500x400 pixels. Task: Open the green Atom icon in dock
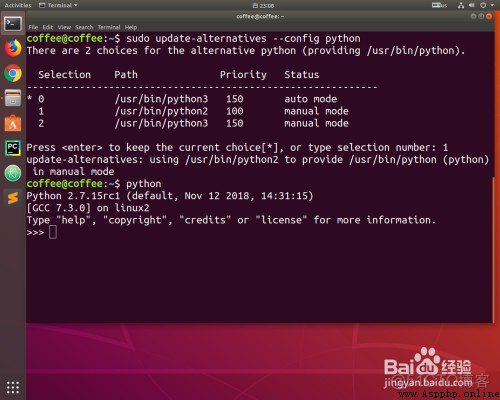[x=13, y=173]
